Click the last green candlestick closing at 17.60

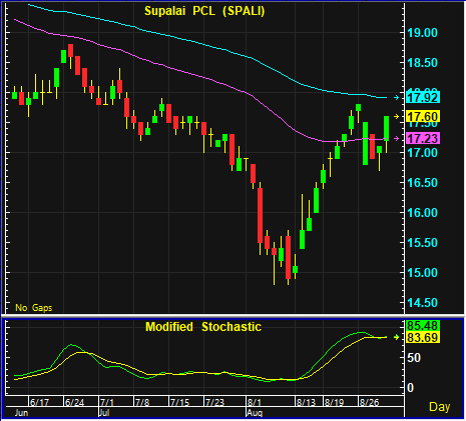pos(386,129)
